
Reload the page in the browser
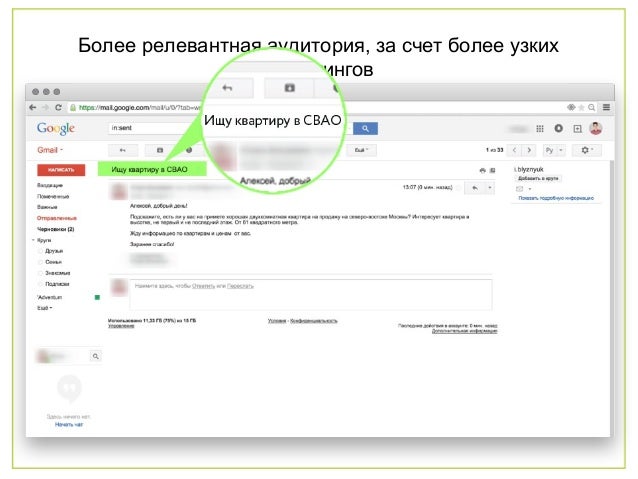coord(58,107)
